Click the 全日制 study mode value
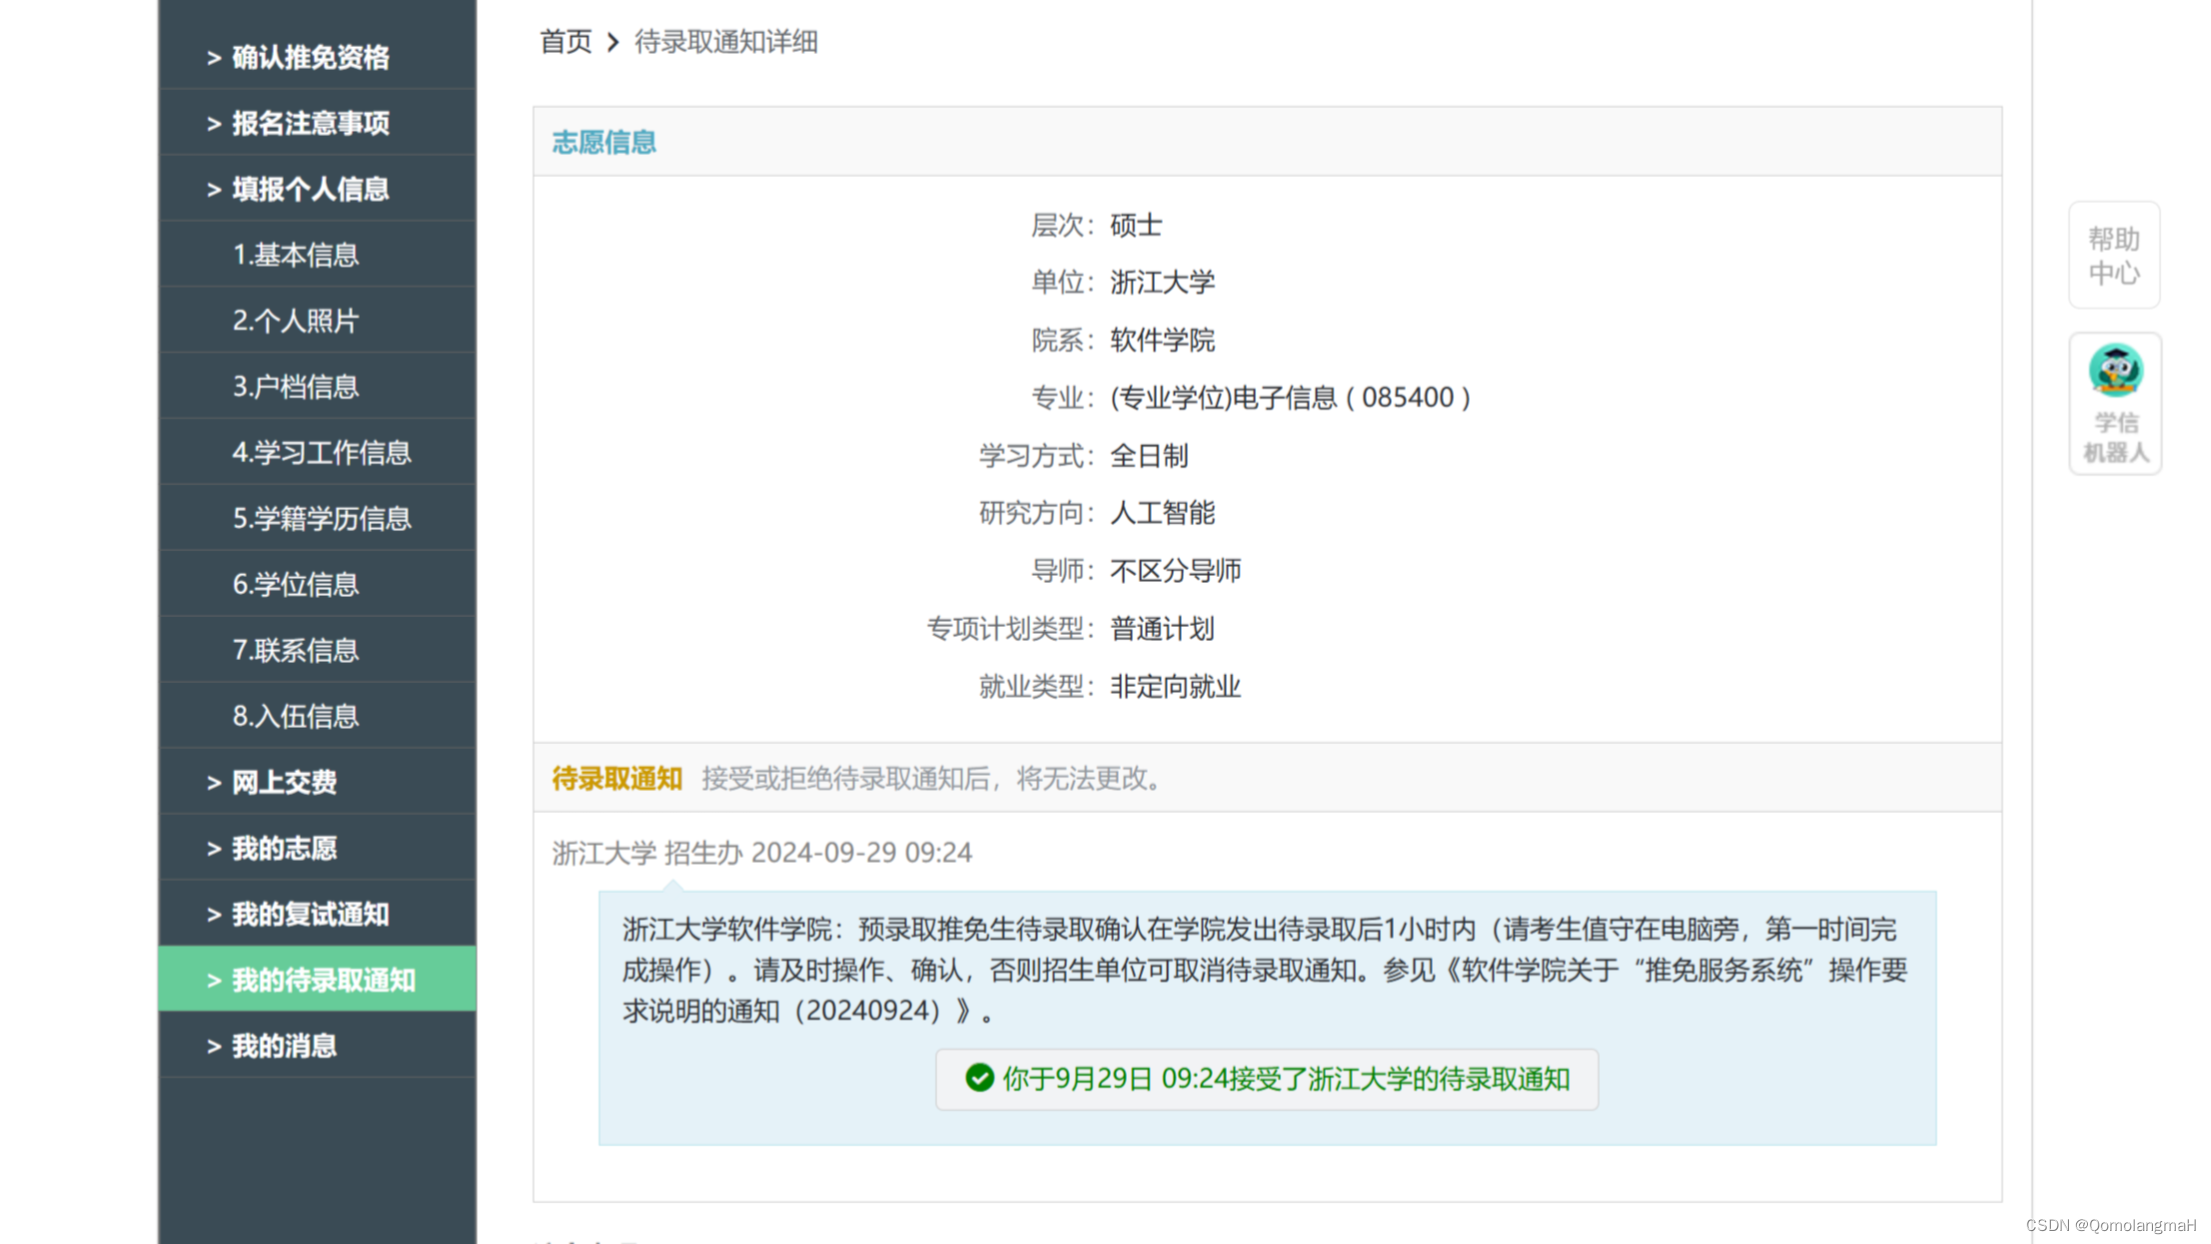The image size is (2211, 1244). [1149, 456]
